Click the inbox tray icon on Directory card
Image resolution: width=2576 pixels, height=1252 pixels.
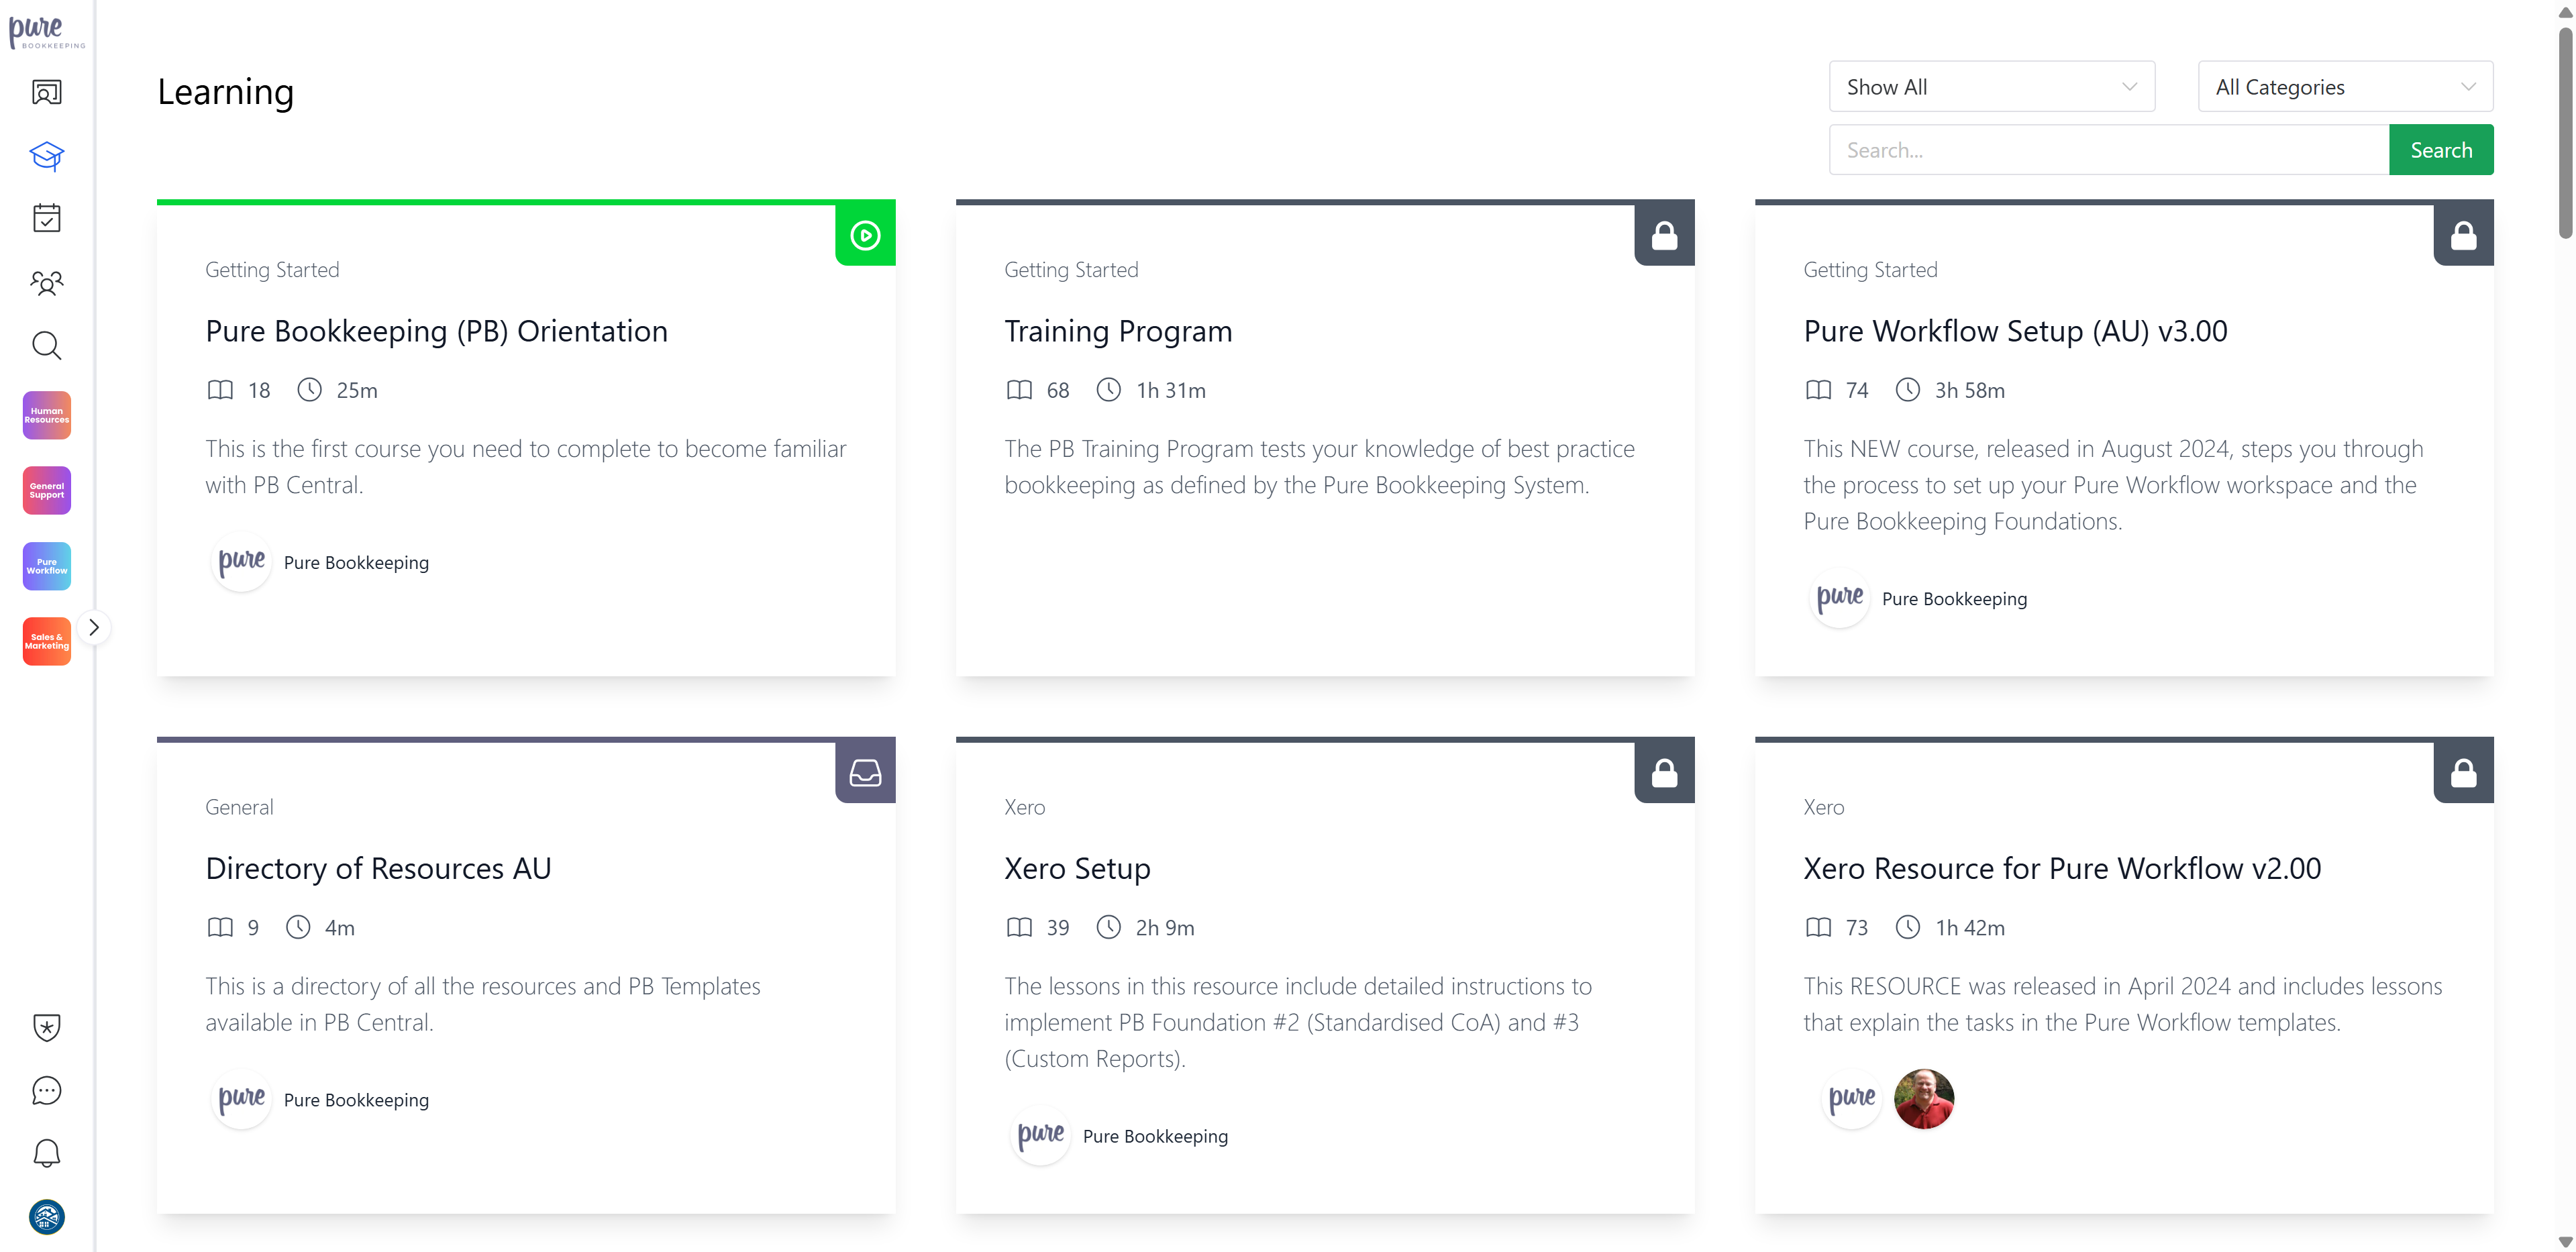tap(865, 773)
